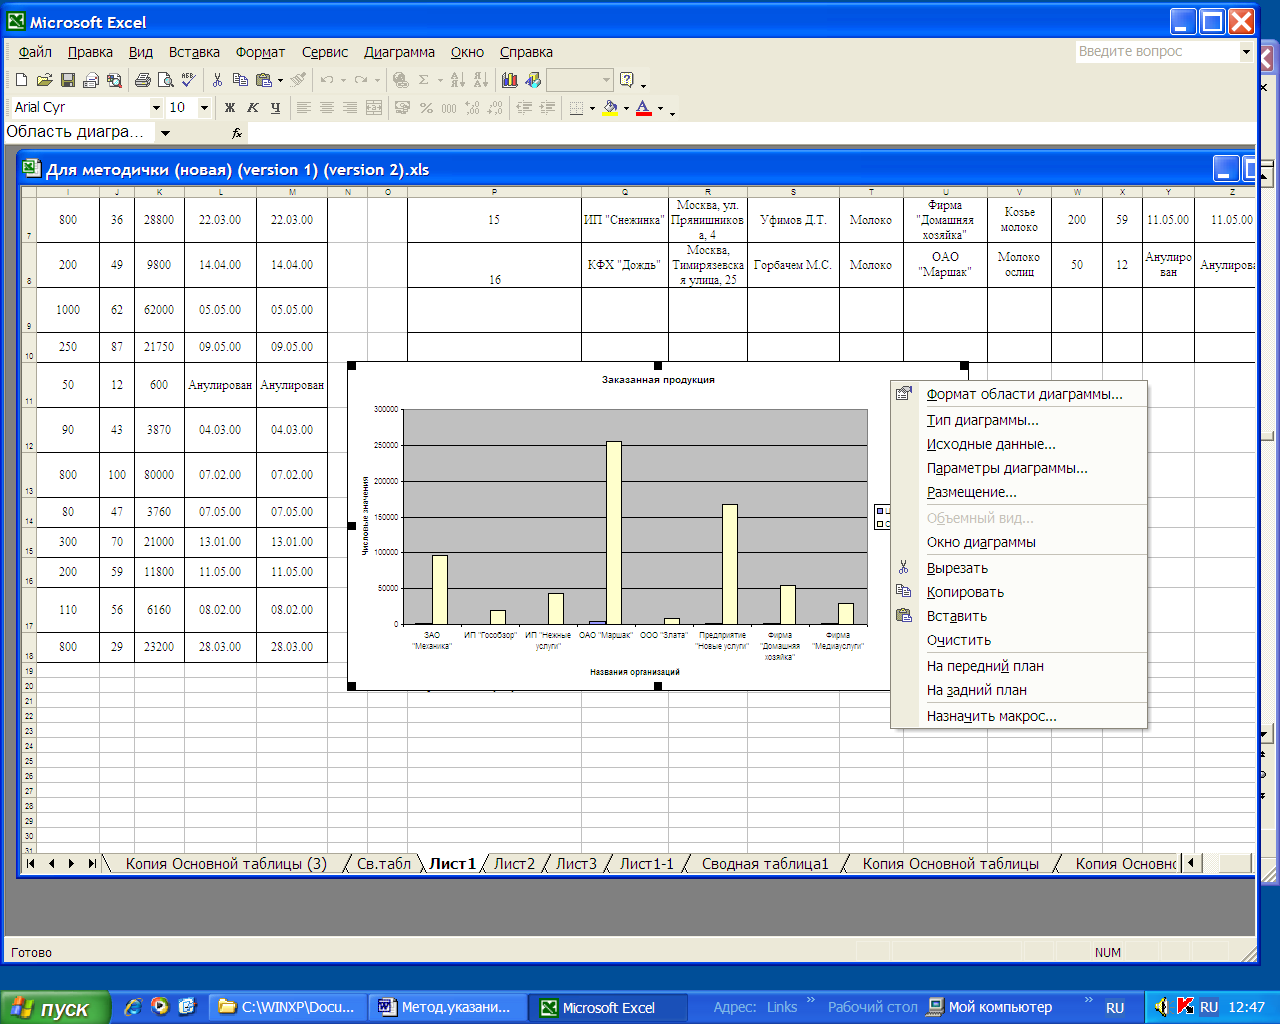Viewport: 1280px width, 1024px height.
Task: Select cell containing ИП "Снежинка"
Action: click(624, 220)
